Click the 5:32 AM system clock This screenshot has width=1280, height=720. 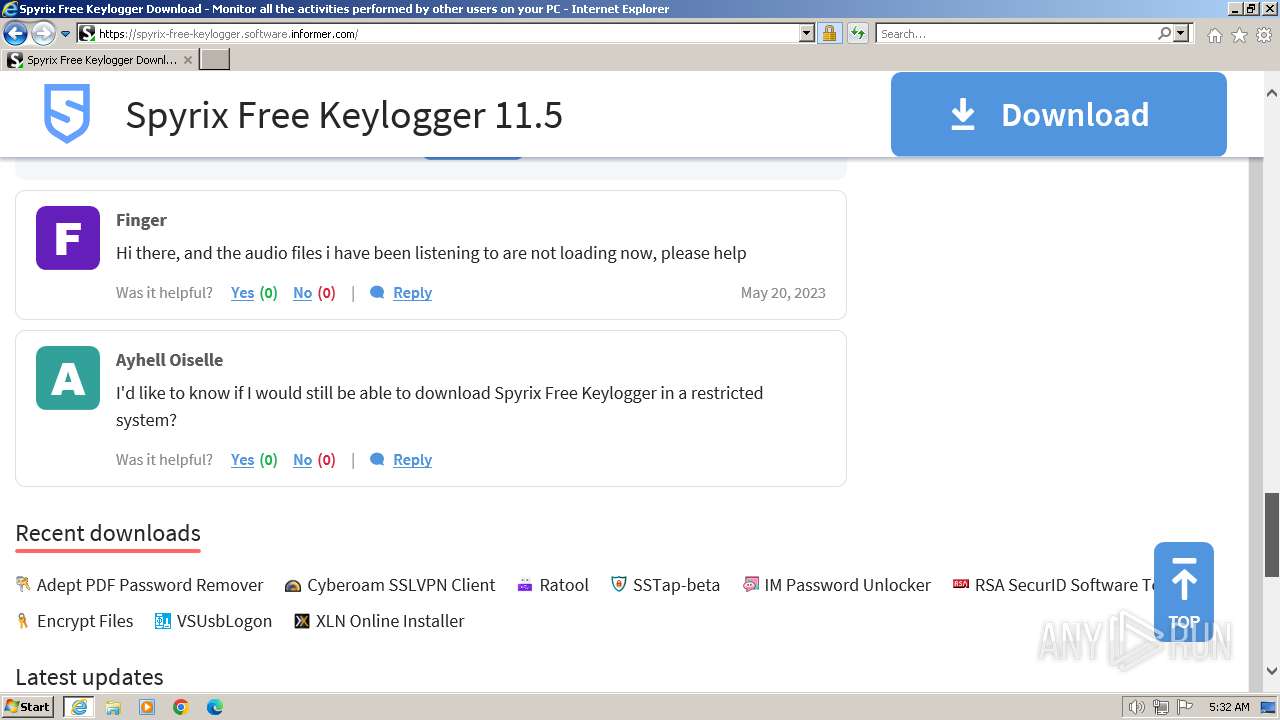click(x=1229, y=707)
